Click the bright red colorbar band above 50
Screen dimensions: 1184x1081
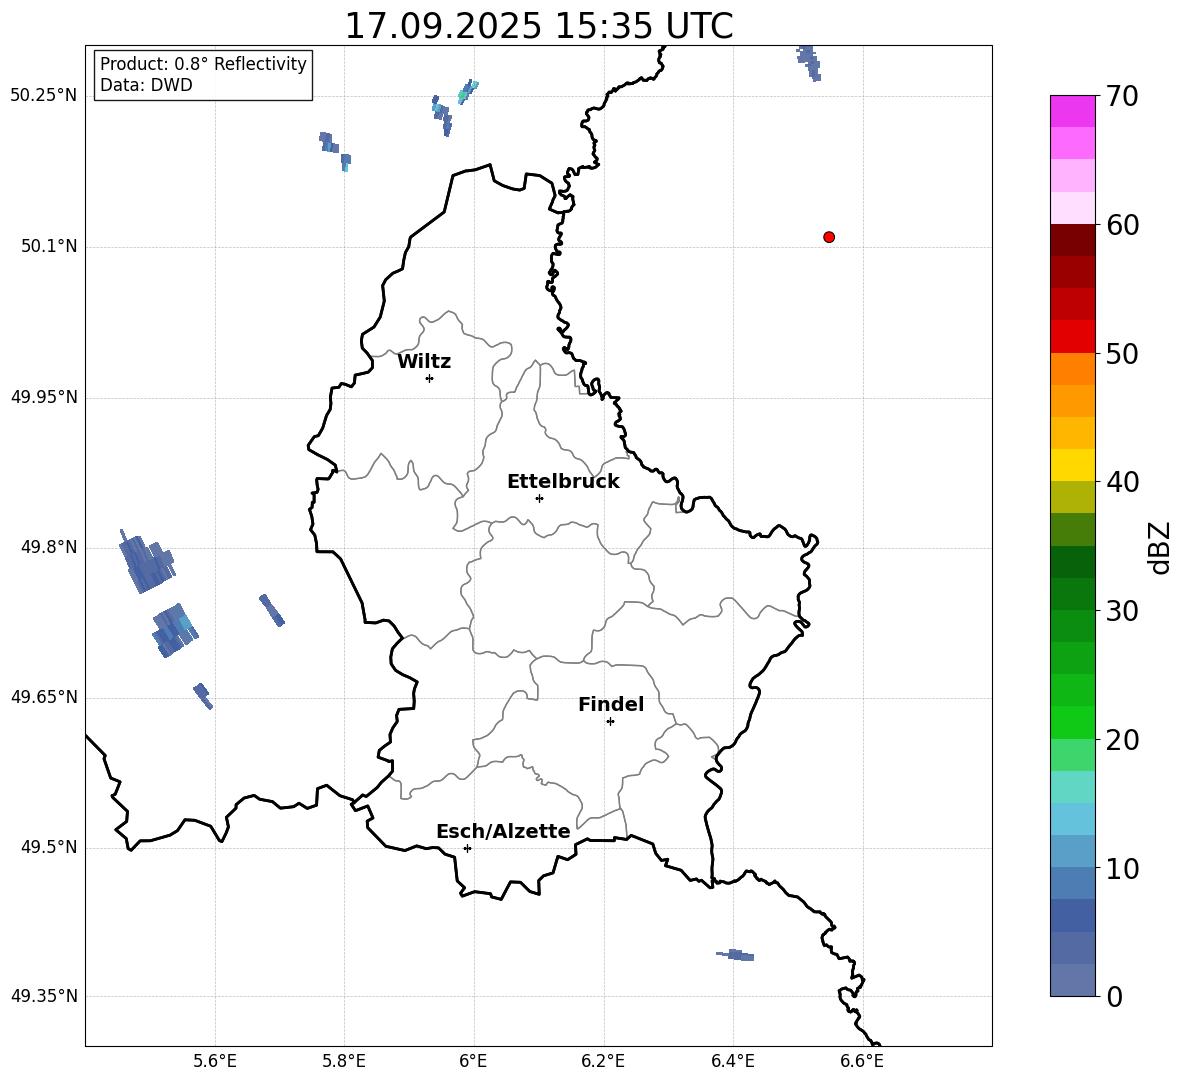[x=1073, y=337]
